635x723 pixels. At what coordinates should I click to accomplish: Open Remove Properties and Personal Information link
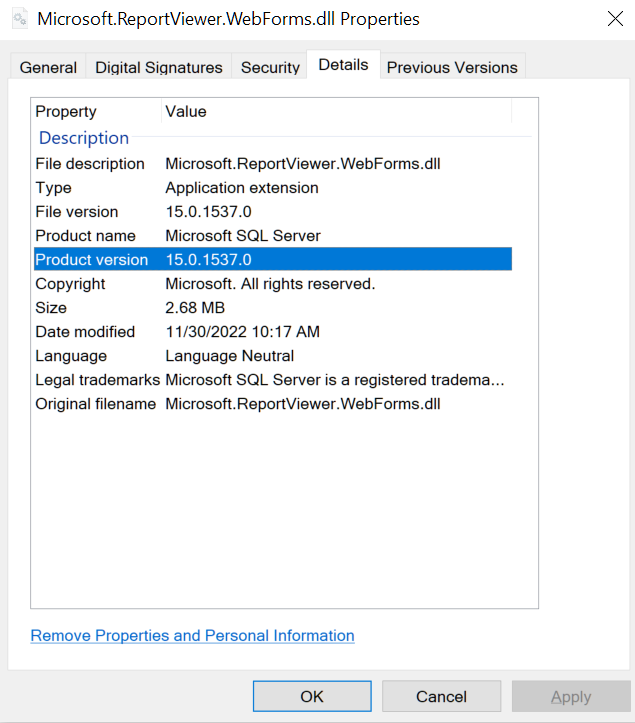pos(192,635)
